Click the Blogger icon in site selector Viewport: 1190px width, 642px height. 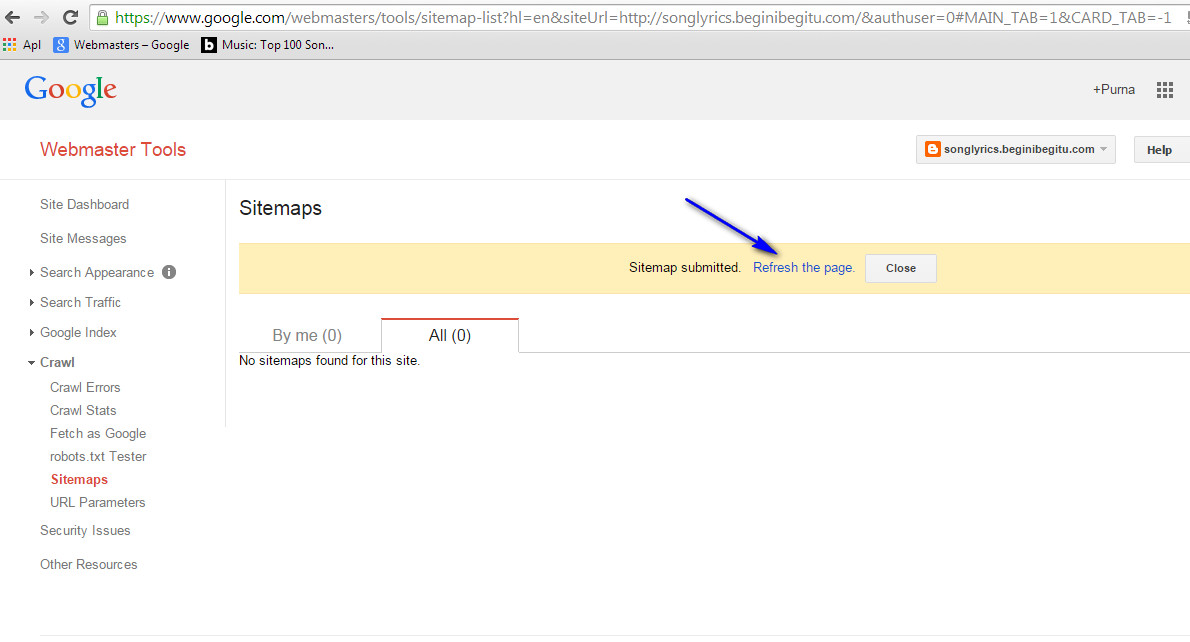point(932,149)
